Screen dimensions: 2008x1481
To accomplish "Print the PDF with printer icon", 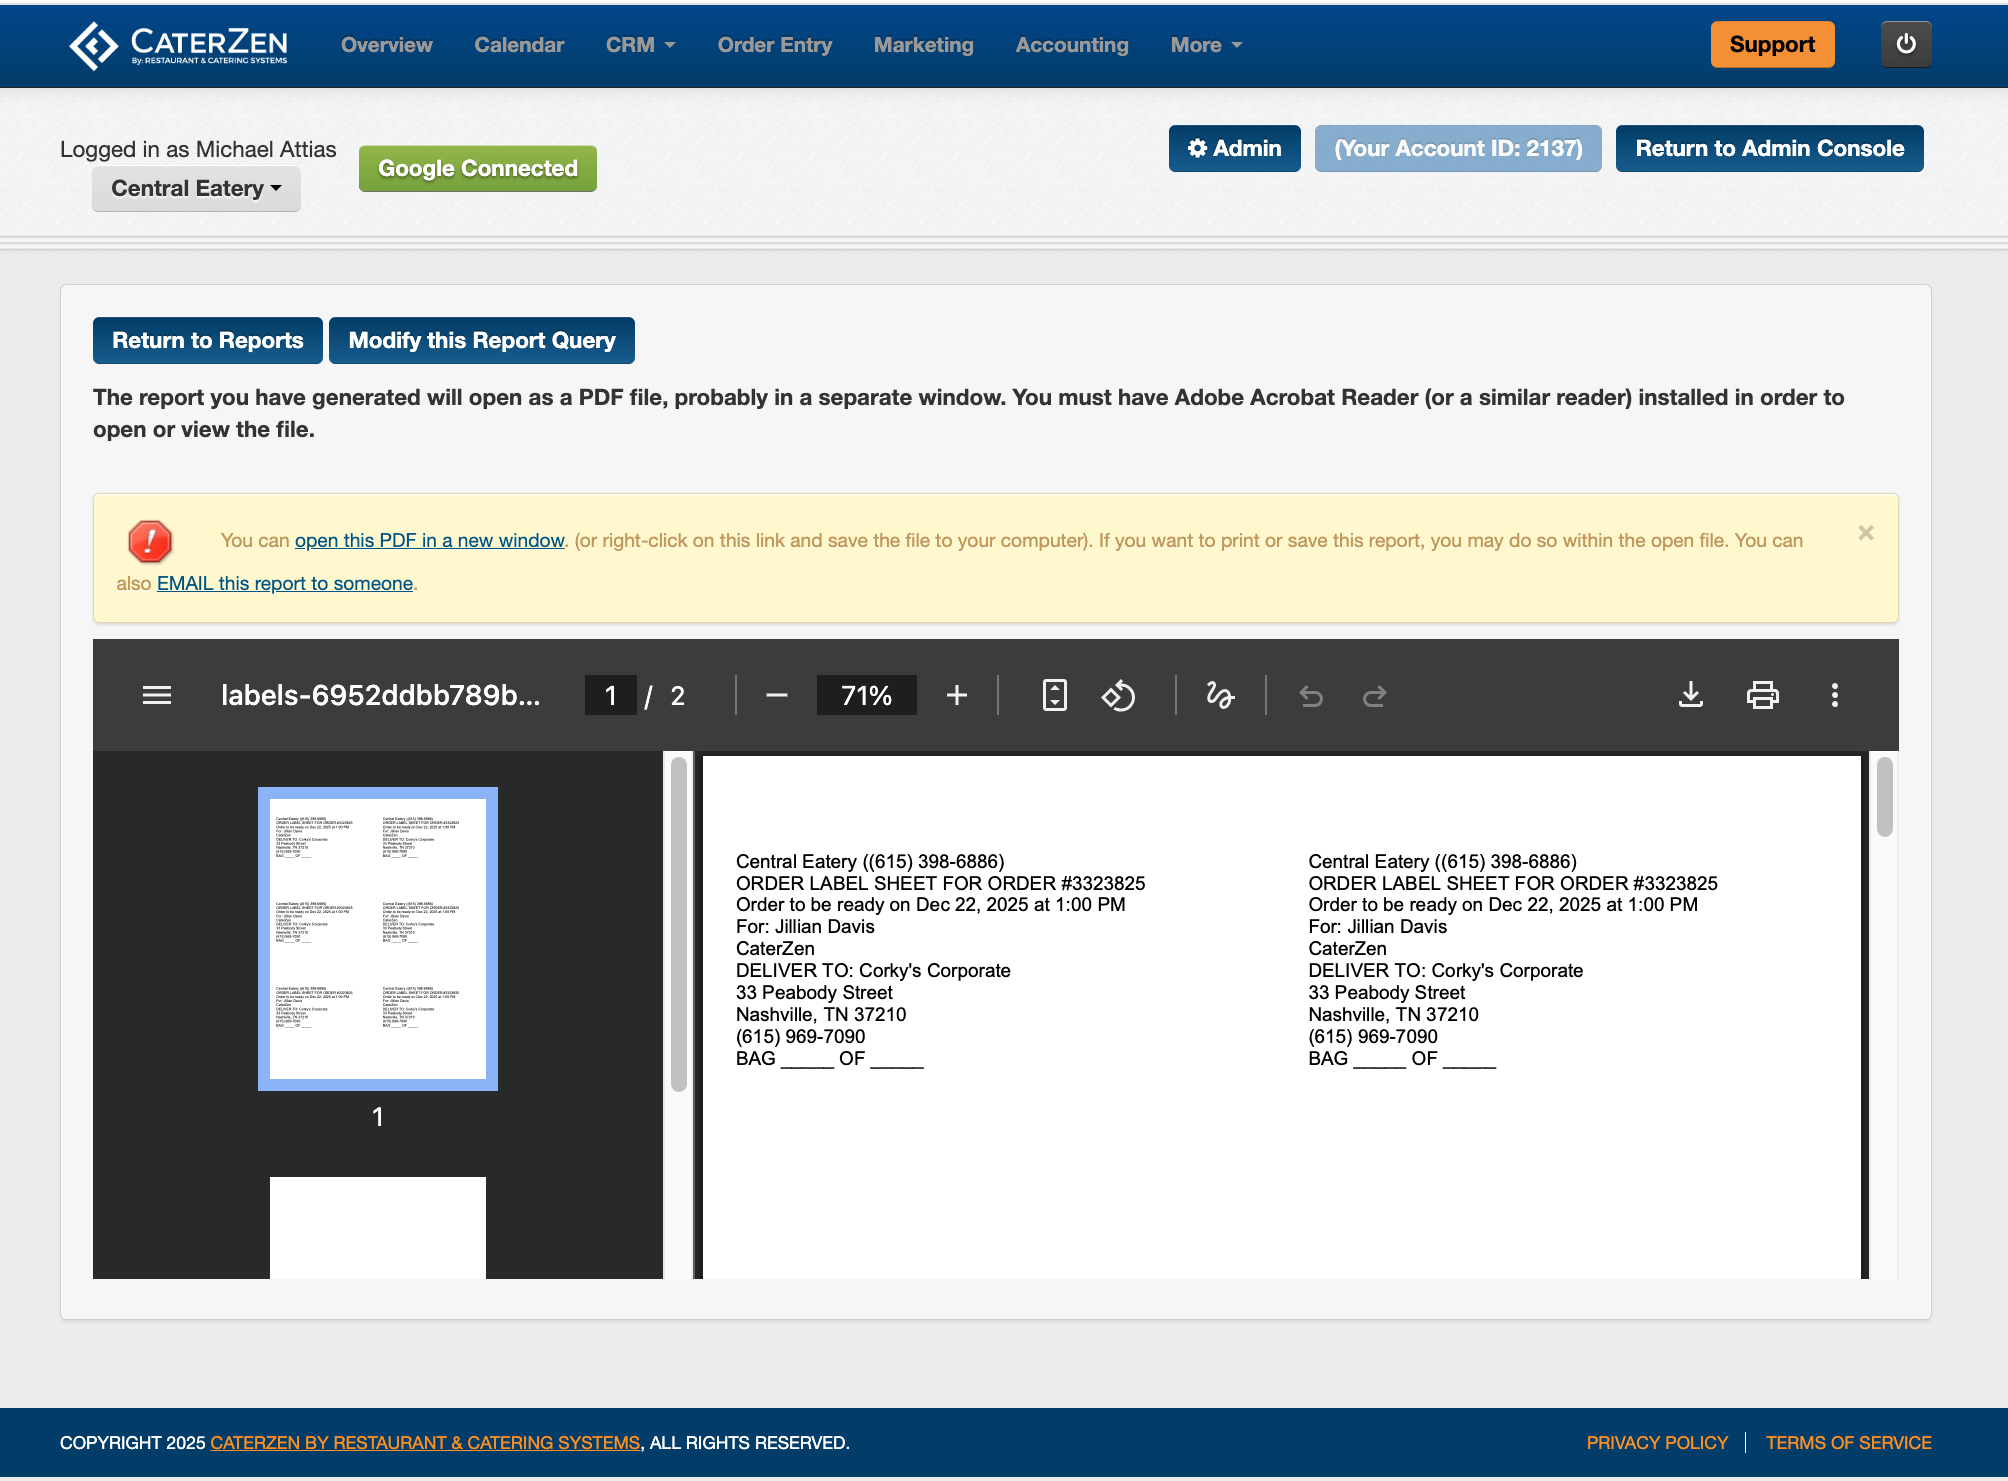I will tap(1762, 695).
